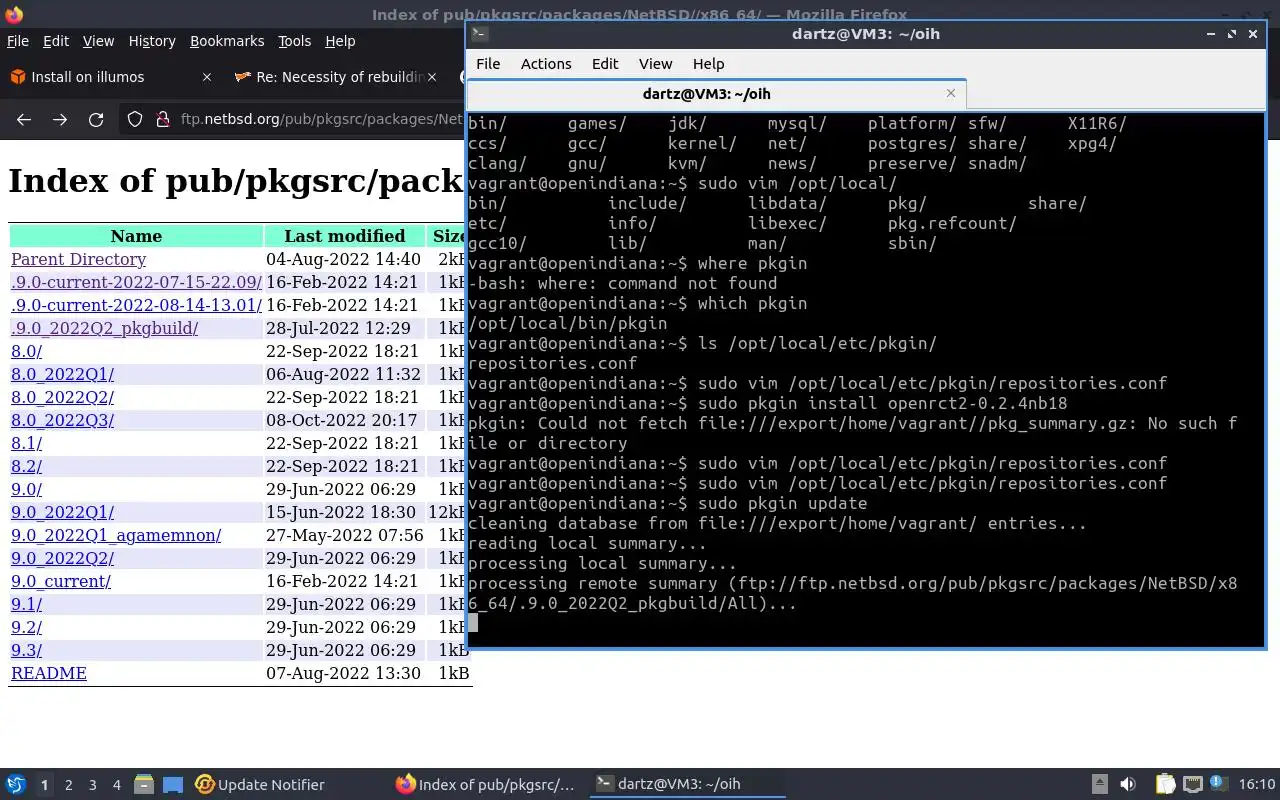Click the Firefox back arrow button
This screenshot has height=800, width=1280.
pos(24,119)
